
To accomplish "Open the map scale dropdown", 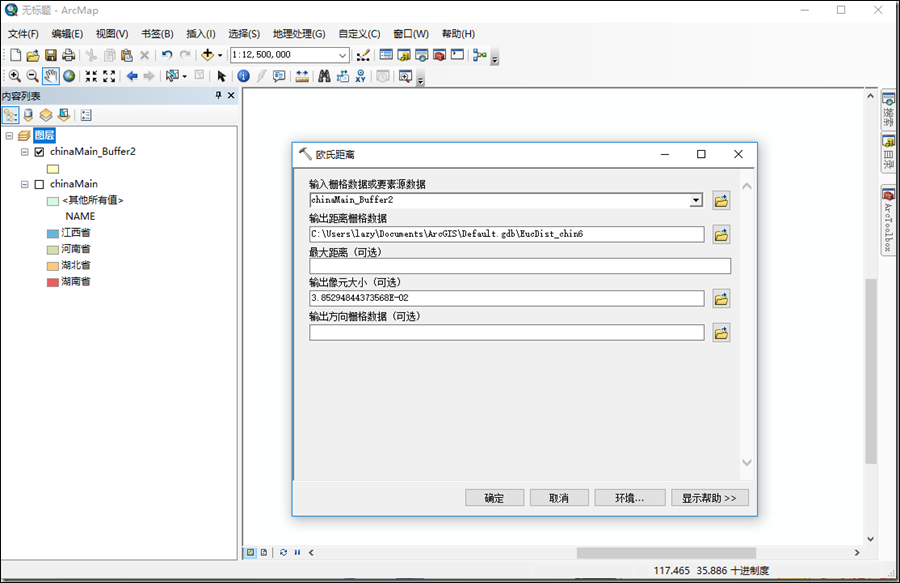I will coord(343,55).
